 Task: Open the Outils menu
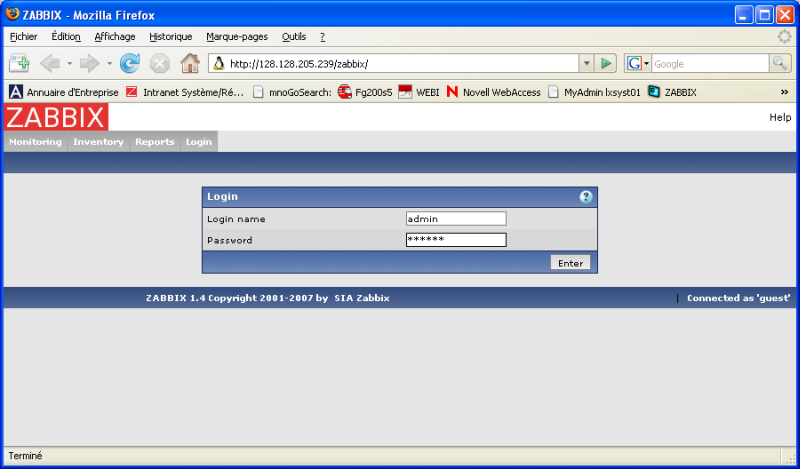coord(294,37)
